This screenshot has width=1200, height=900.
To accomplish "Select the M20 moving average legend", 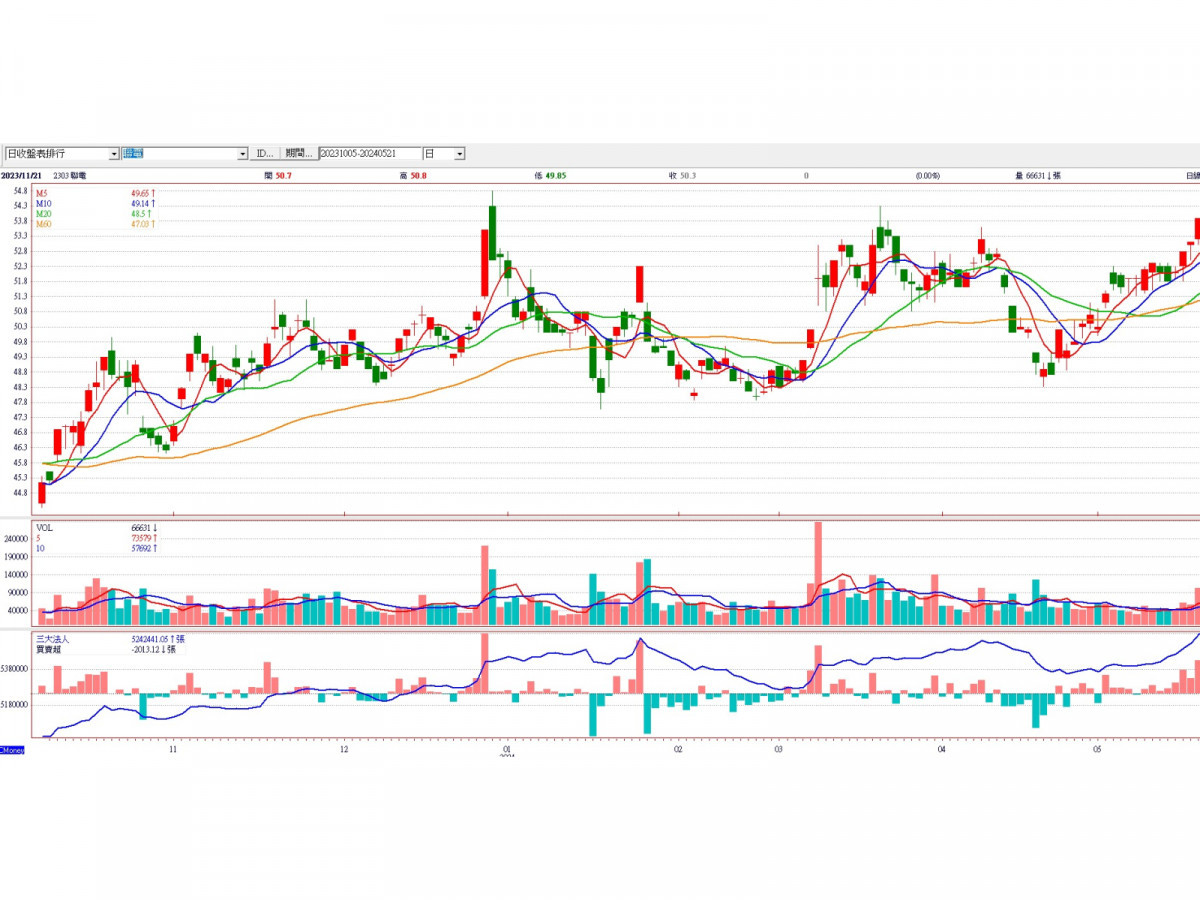I will pyautogui.click(x=44, y=214).
